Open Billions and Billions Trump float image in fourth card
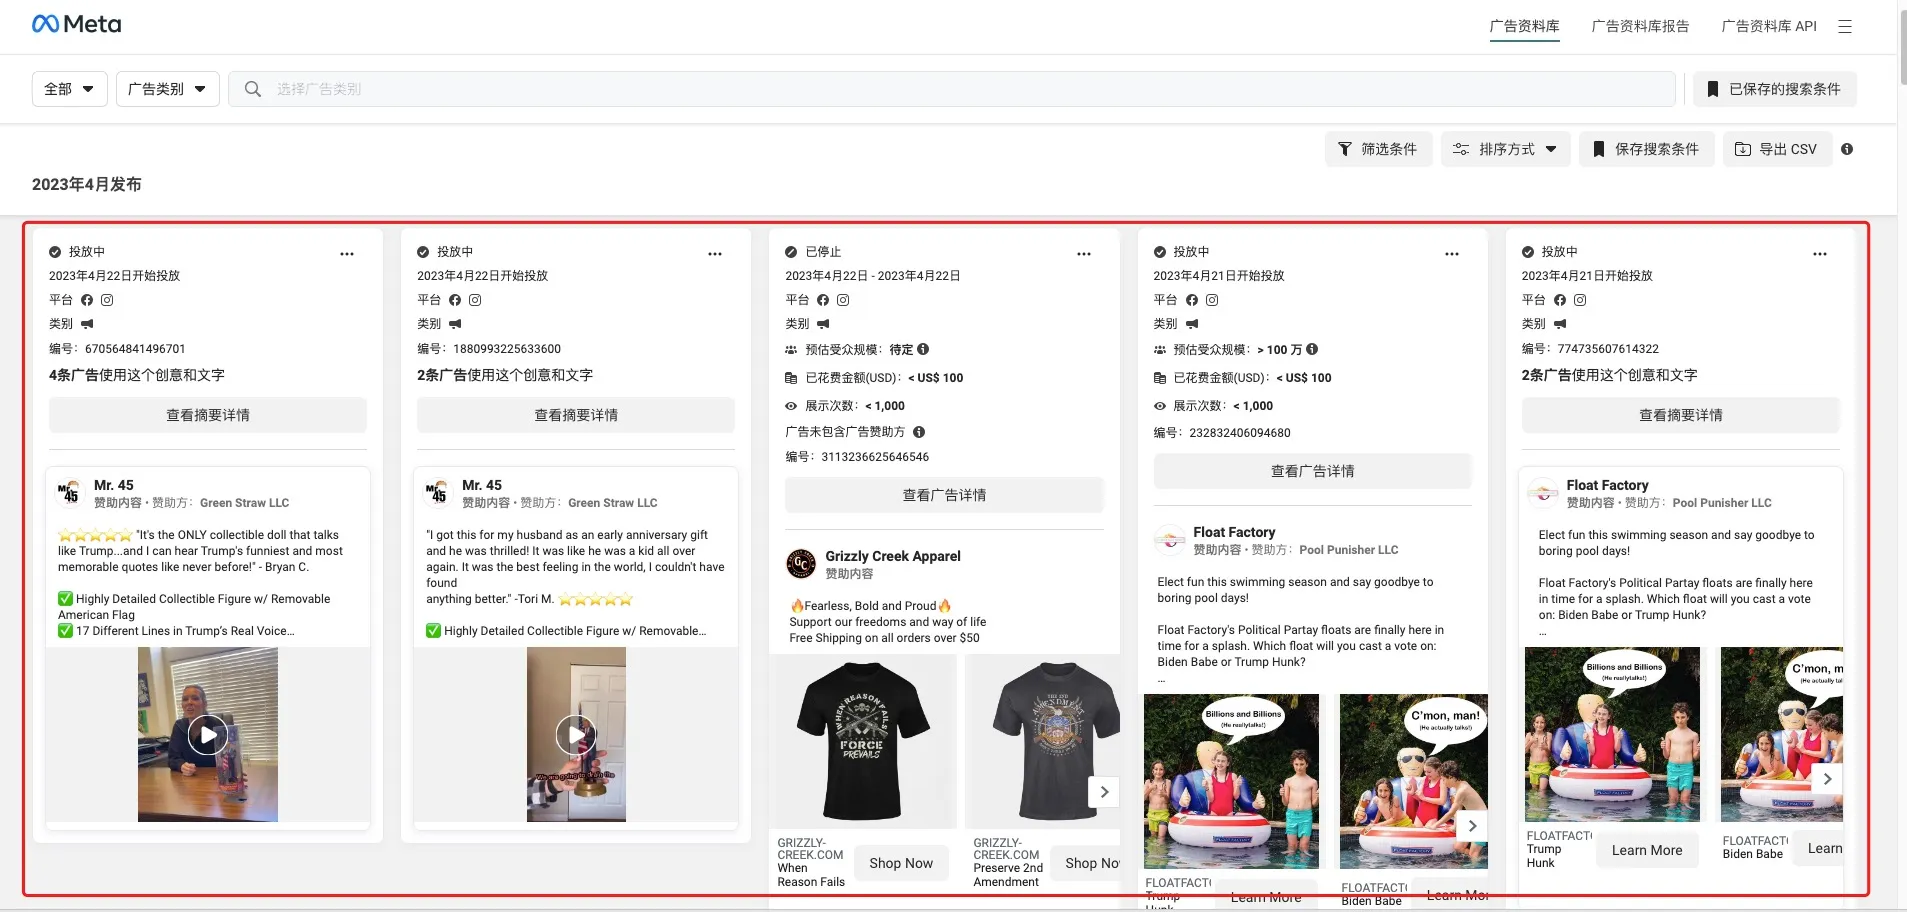 point(1231,781)
